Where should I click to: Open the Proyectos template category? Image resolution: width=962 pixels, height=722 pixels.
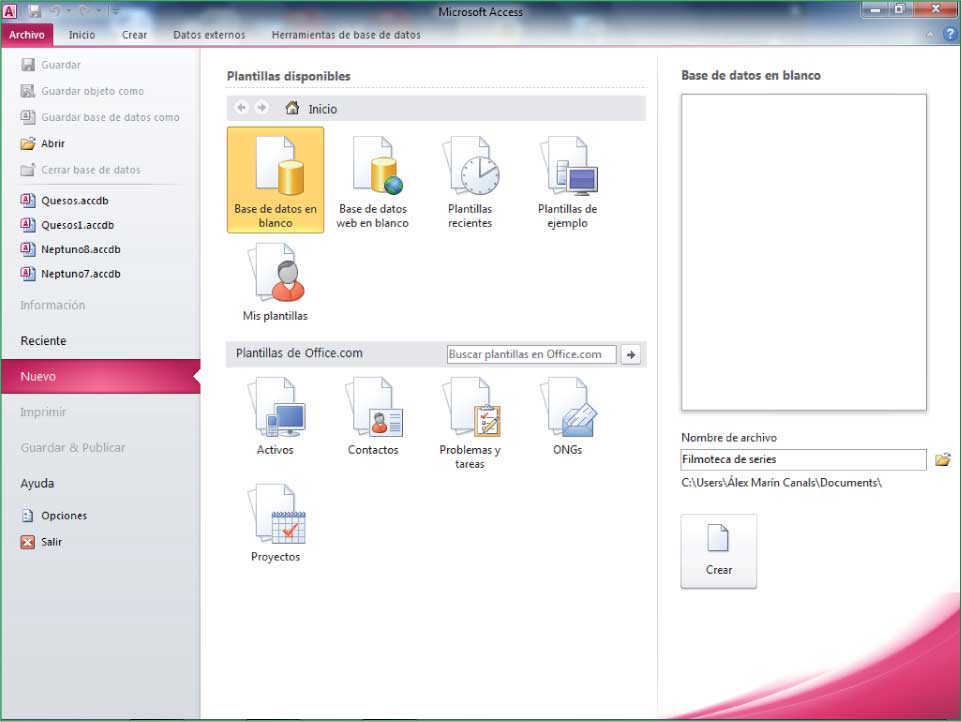[275, 523]
